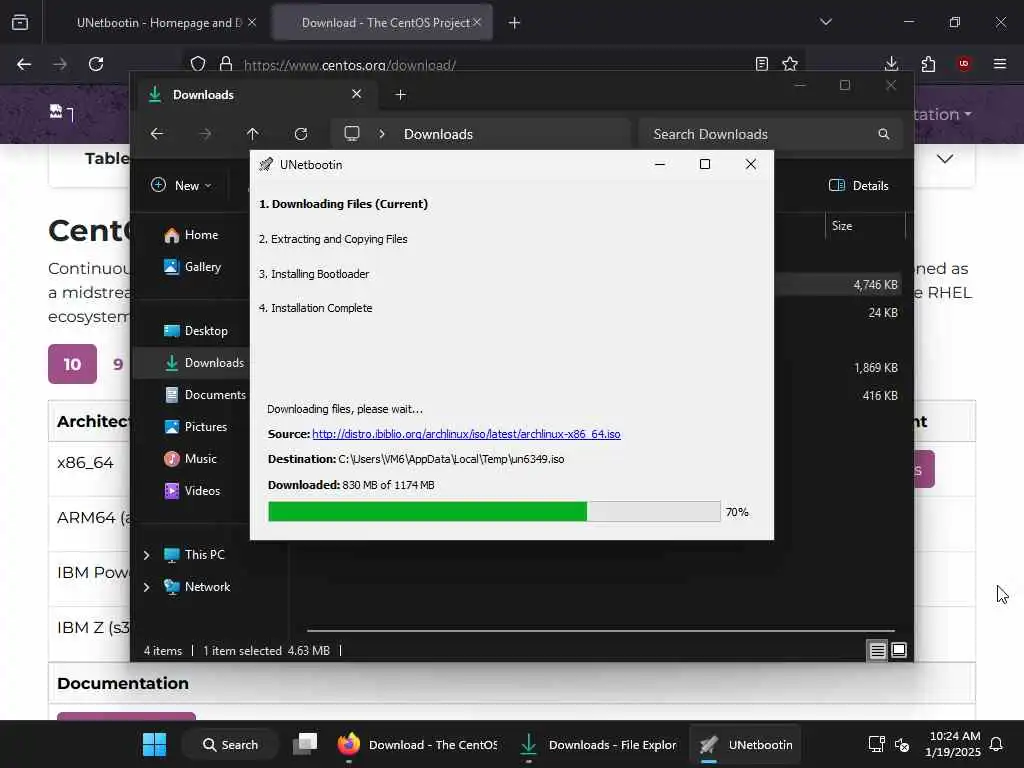Open a new Firefox tab

click(515, 23)
